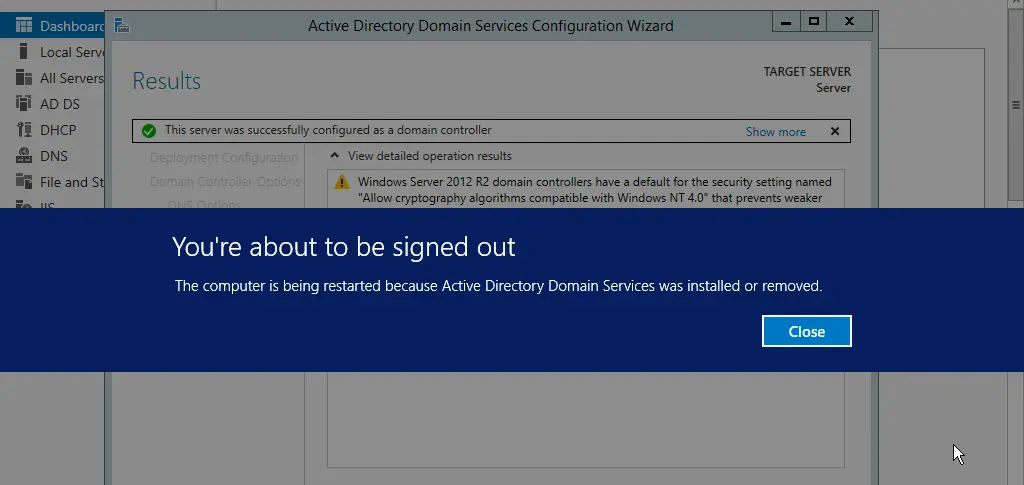The image size is (1024, 485).
Task: Click the yellow warning icon in results
Action: (342, 182)
